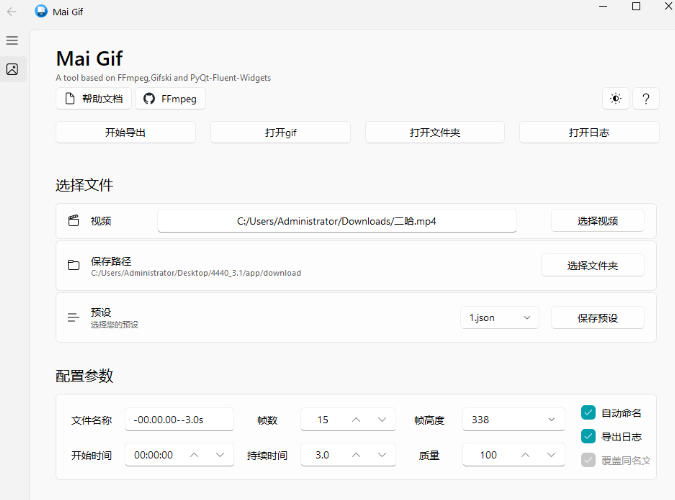
Task: Toggle the light/dark theme icon
Action: pyautogui.click(x=615, y=99)
